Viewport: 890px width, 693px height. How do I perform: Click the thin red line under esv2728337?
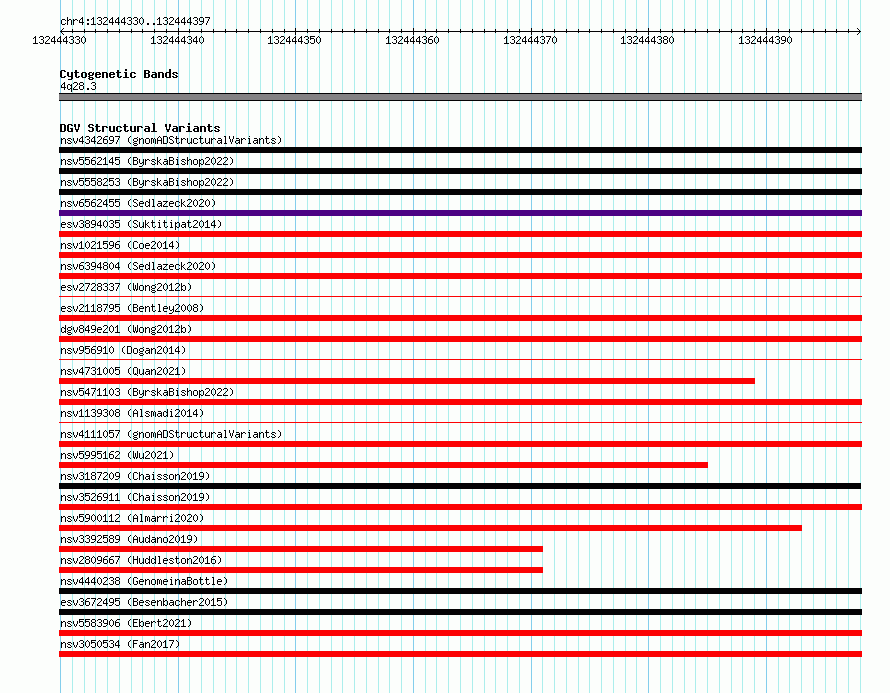point(460,296)
